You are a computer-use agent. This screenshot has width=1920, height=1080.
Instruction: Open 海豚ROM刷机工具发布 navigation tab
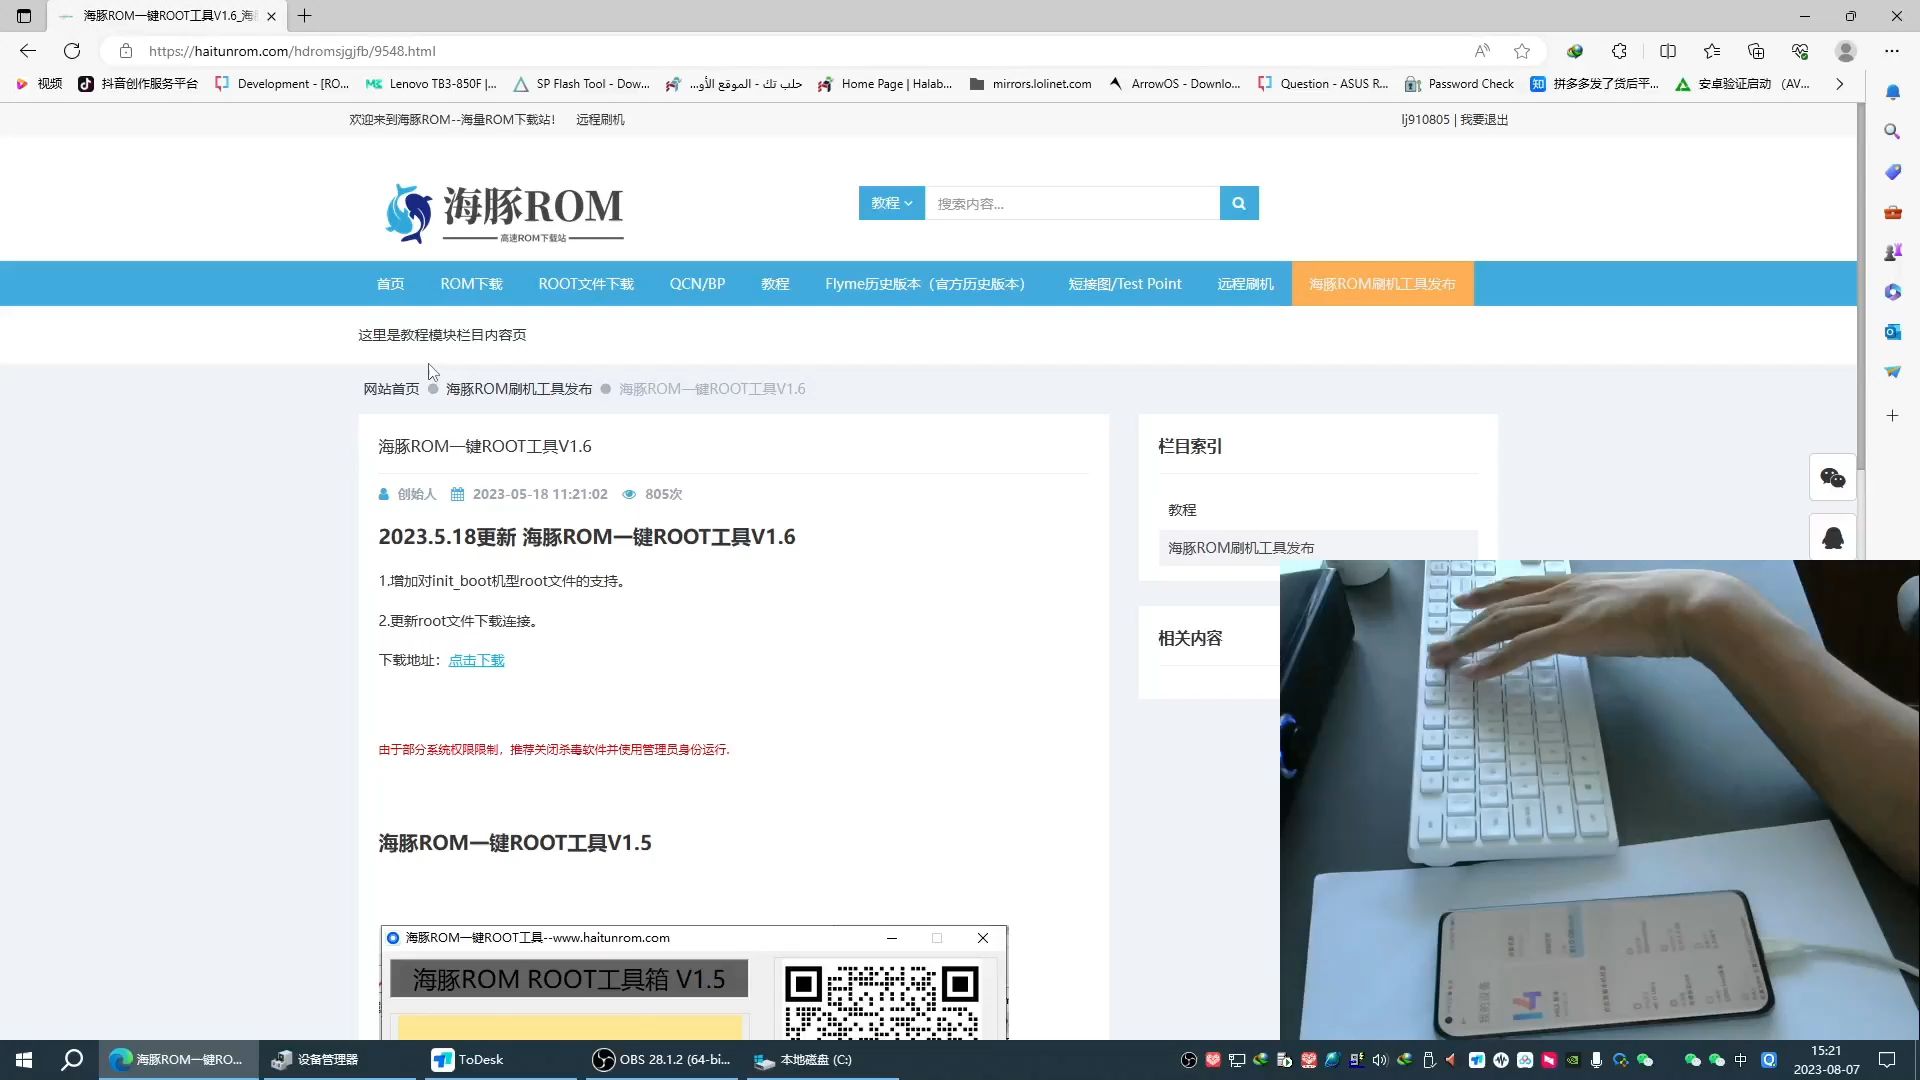(x=1382, y=284)
